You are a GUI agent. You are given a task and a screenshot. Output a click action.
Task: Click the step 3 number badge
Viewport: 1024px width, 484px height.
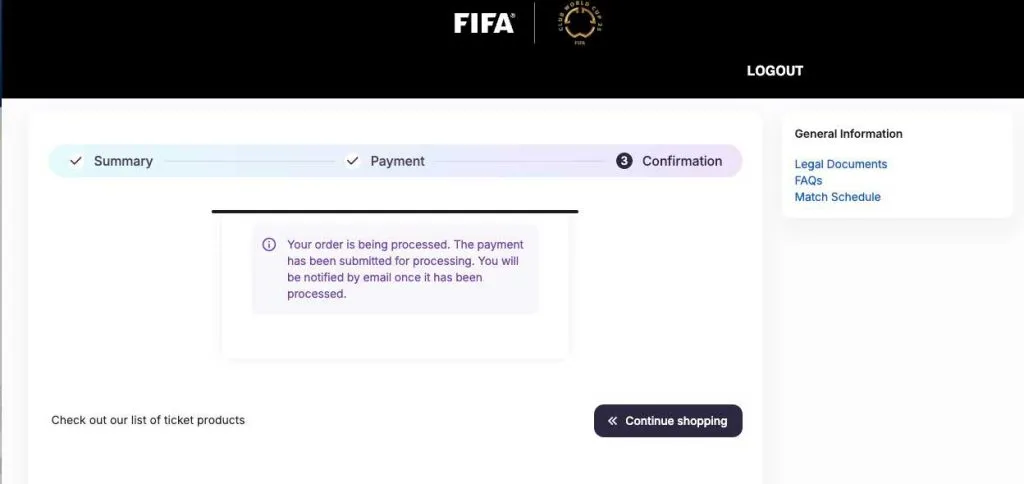624,161
